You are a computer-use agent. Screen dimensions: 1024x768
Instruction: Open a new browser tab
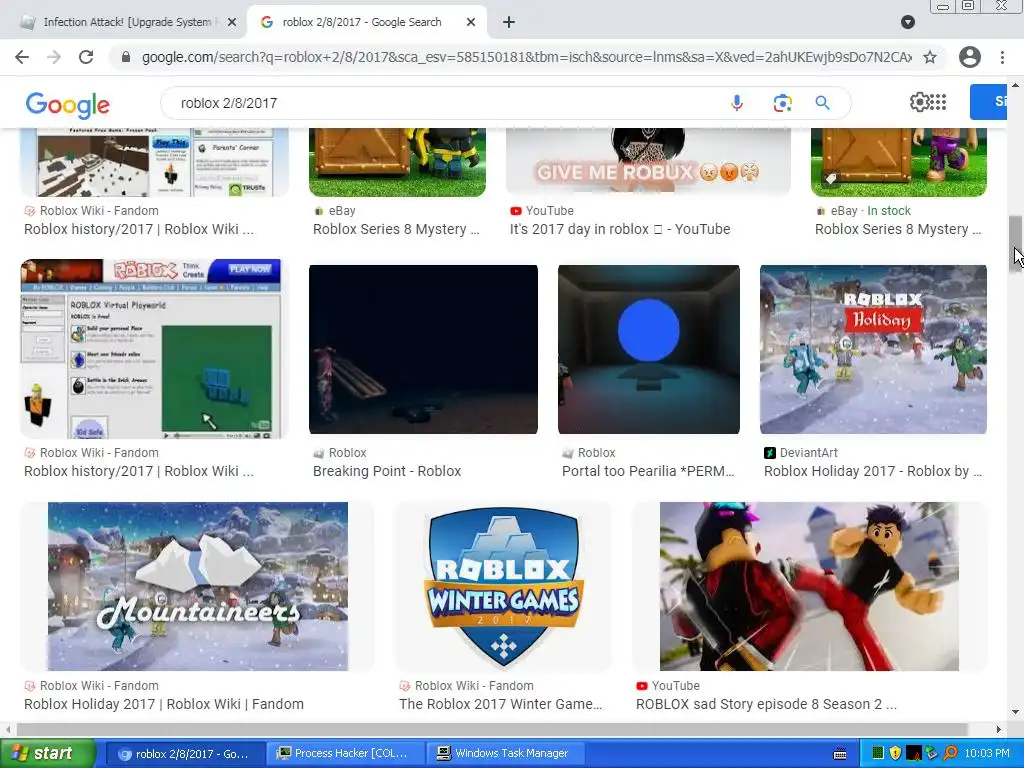(x=509, y=22)
